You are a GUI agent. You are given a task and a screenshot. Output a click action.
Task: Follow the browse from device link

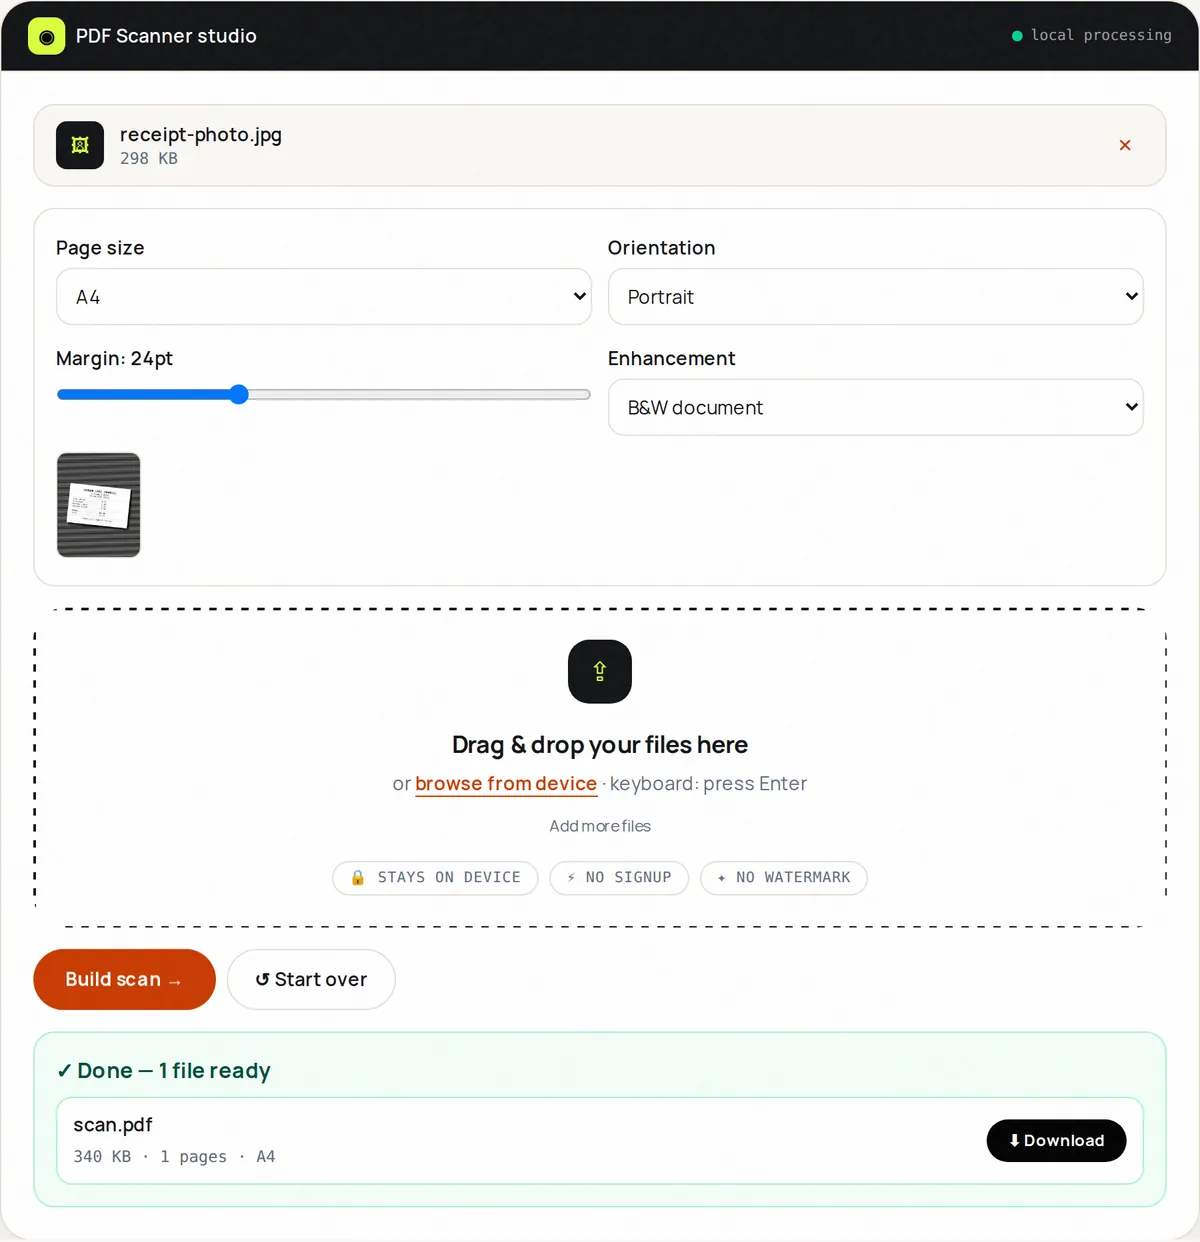tap(506, 783)
